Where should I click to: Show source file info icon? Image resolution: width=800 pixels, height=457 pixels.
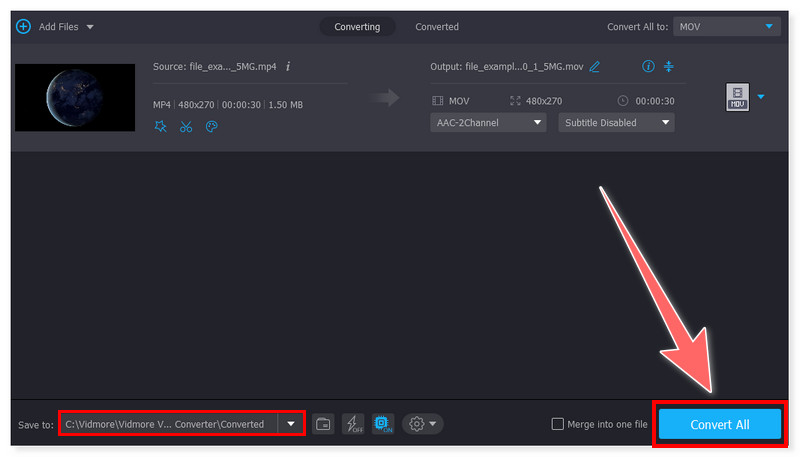[288, 67]
